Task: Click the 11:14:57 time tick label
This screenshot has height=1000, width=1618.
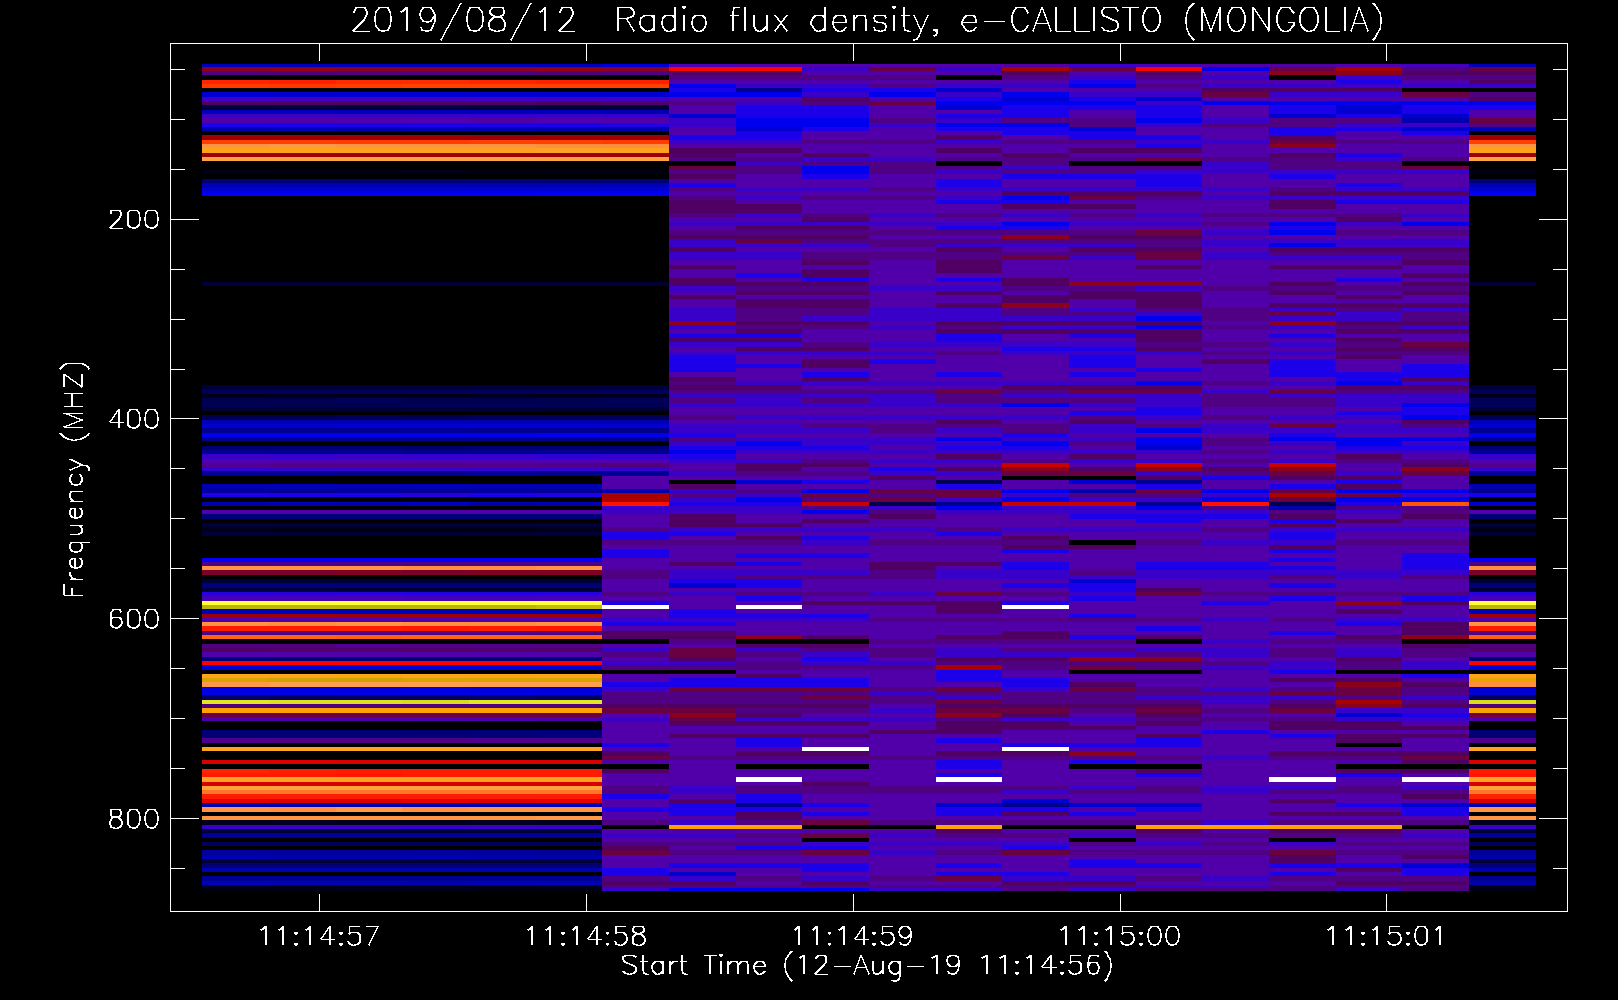Action: 319,937
